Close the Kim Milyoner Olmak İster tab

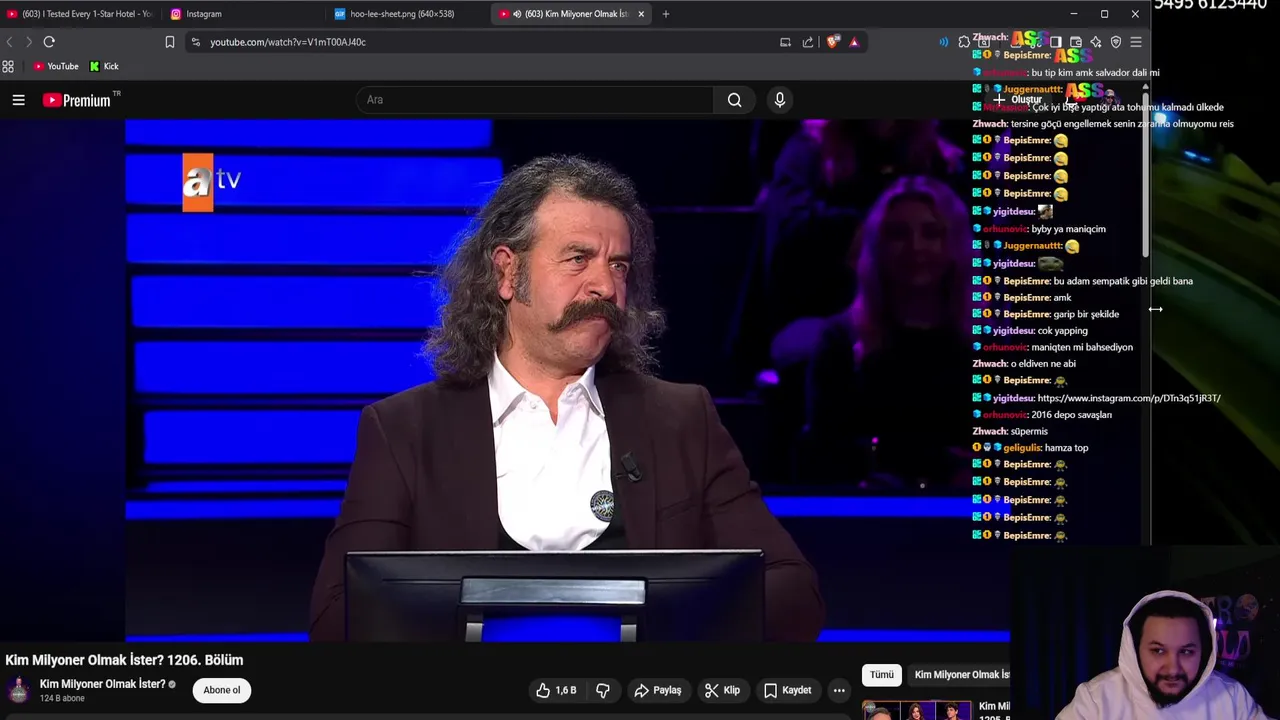641,14
